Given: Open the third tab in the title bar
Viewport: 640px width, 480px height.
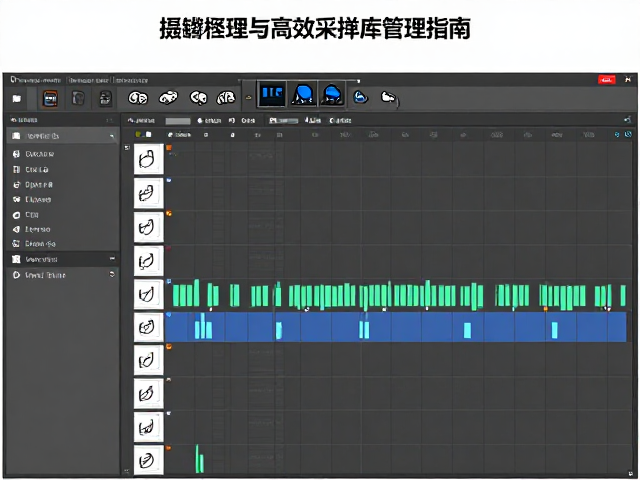Looking at the screenshot, I should (131, 80).
